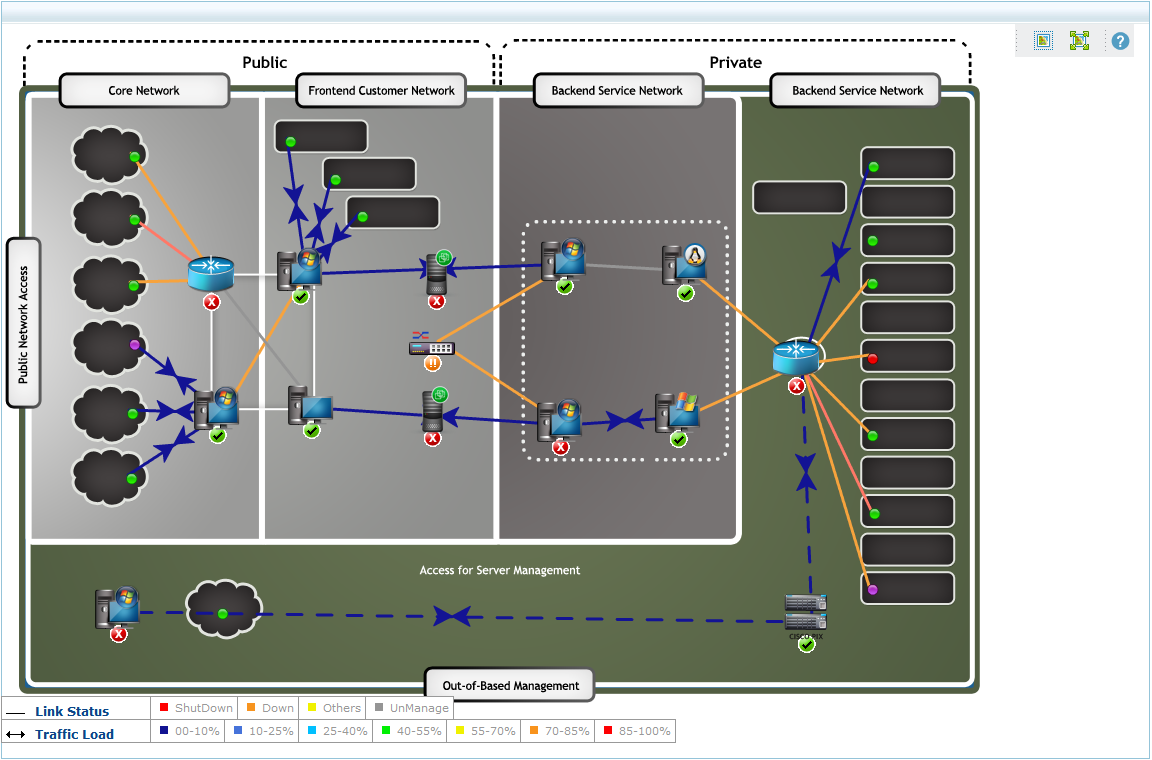Viewport: 1152px width, 760px height.
Task: Click the Public Network Access vertical label
Action: pyautogui.click(x=24, y=323)
